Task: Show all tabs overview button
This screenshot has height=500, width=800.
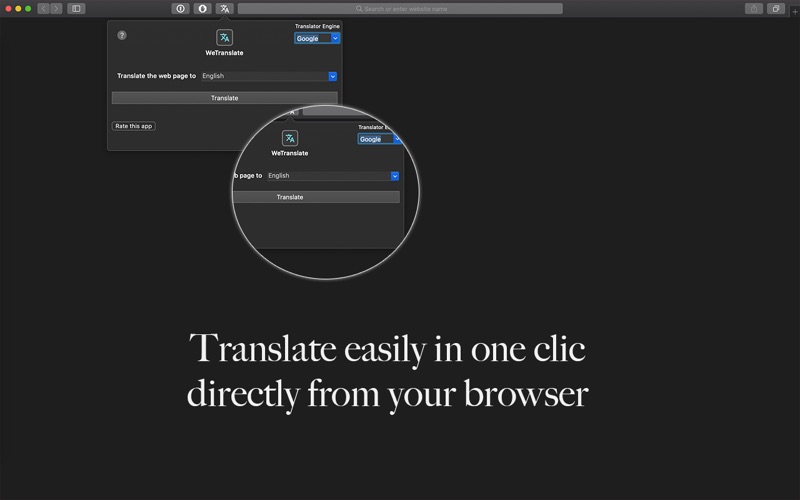Action: coord(776,9)
